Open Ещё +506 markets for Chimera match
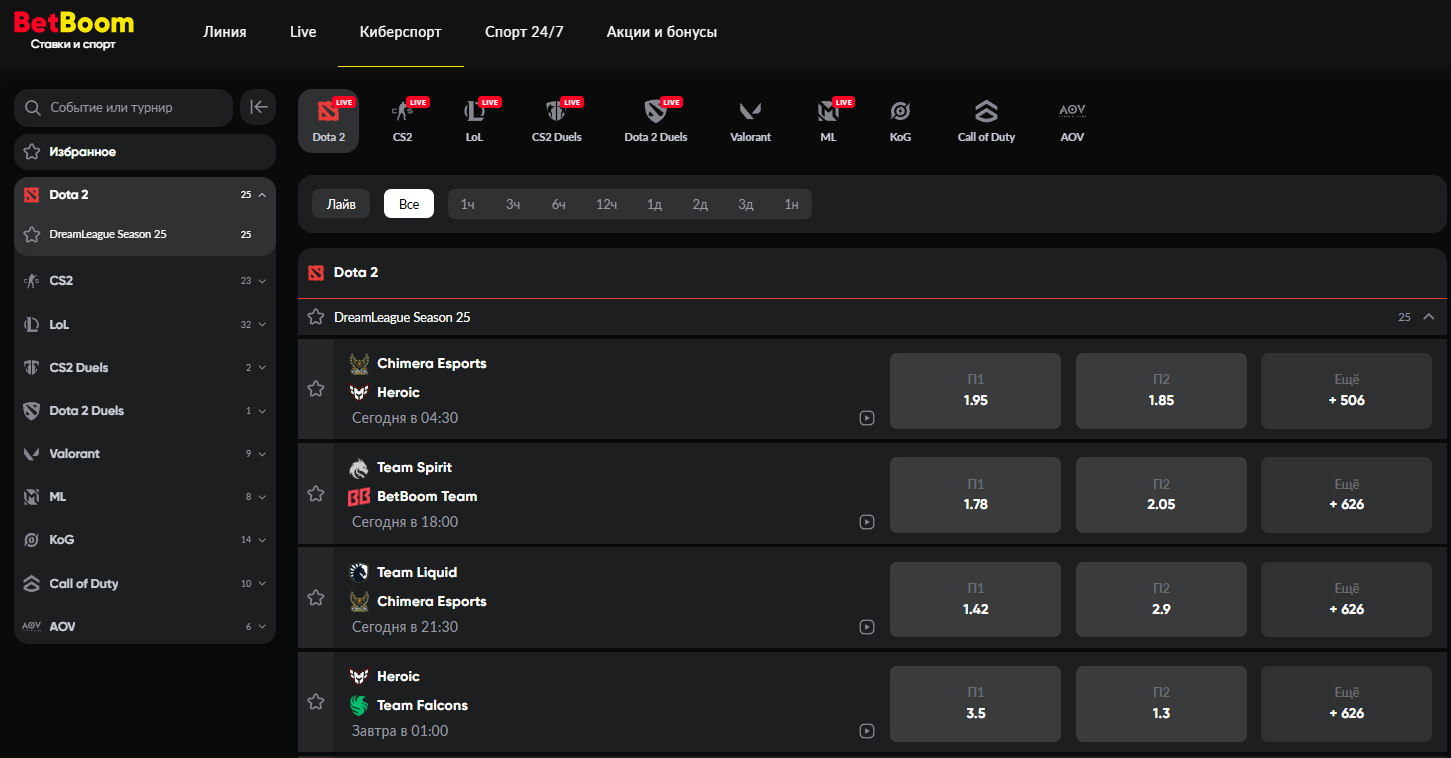This screenshot has height=758, width=1451. [x=1346, y=390]
